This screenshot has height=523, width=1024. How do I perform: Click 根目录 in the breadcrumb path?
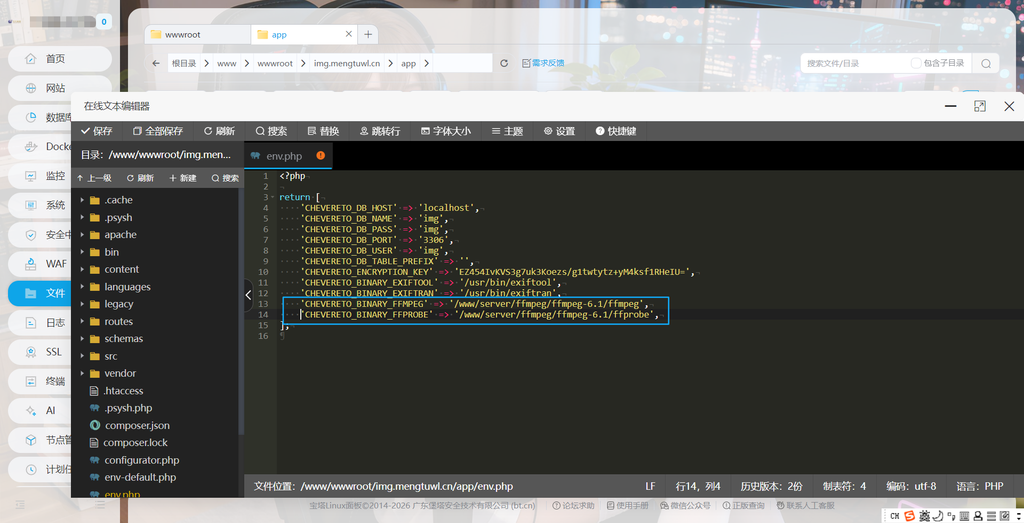pos(184,63)
